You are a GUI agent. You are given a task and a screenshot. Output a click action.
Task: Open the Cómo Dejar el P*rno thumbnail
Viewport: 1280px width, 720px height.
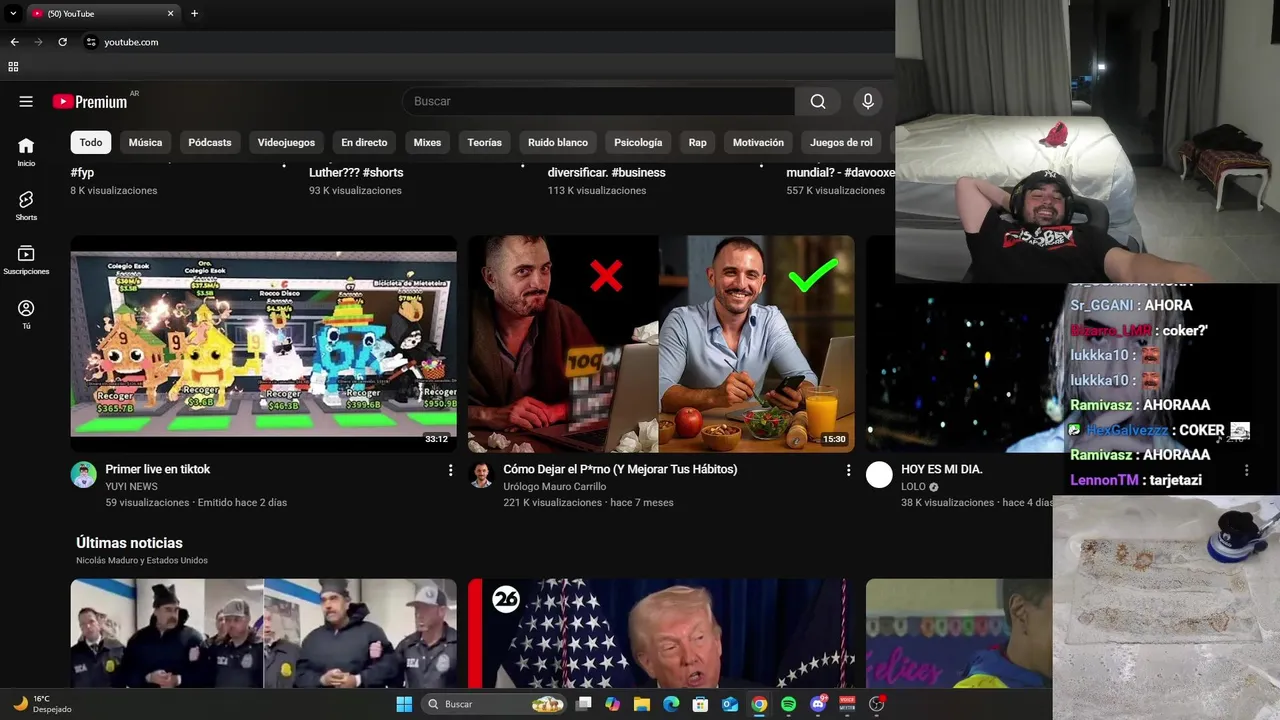tap(661, 344)
